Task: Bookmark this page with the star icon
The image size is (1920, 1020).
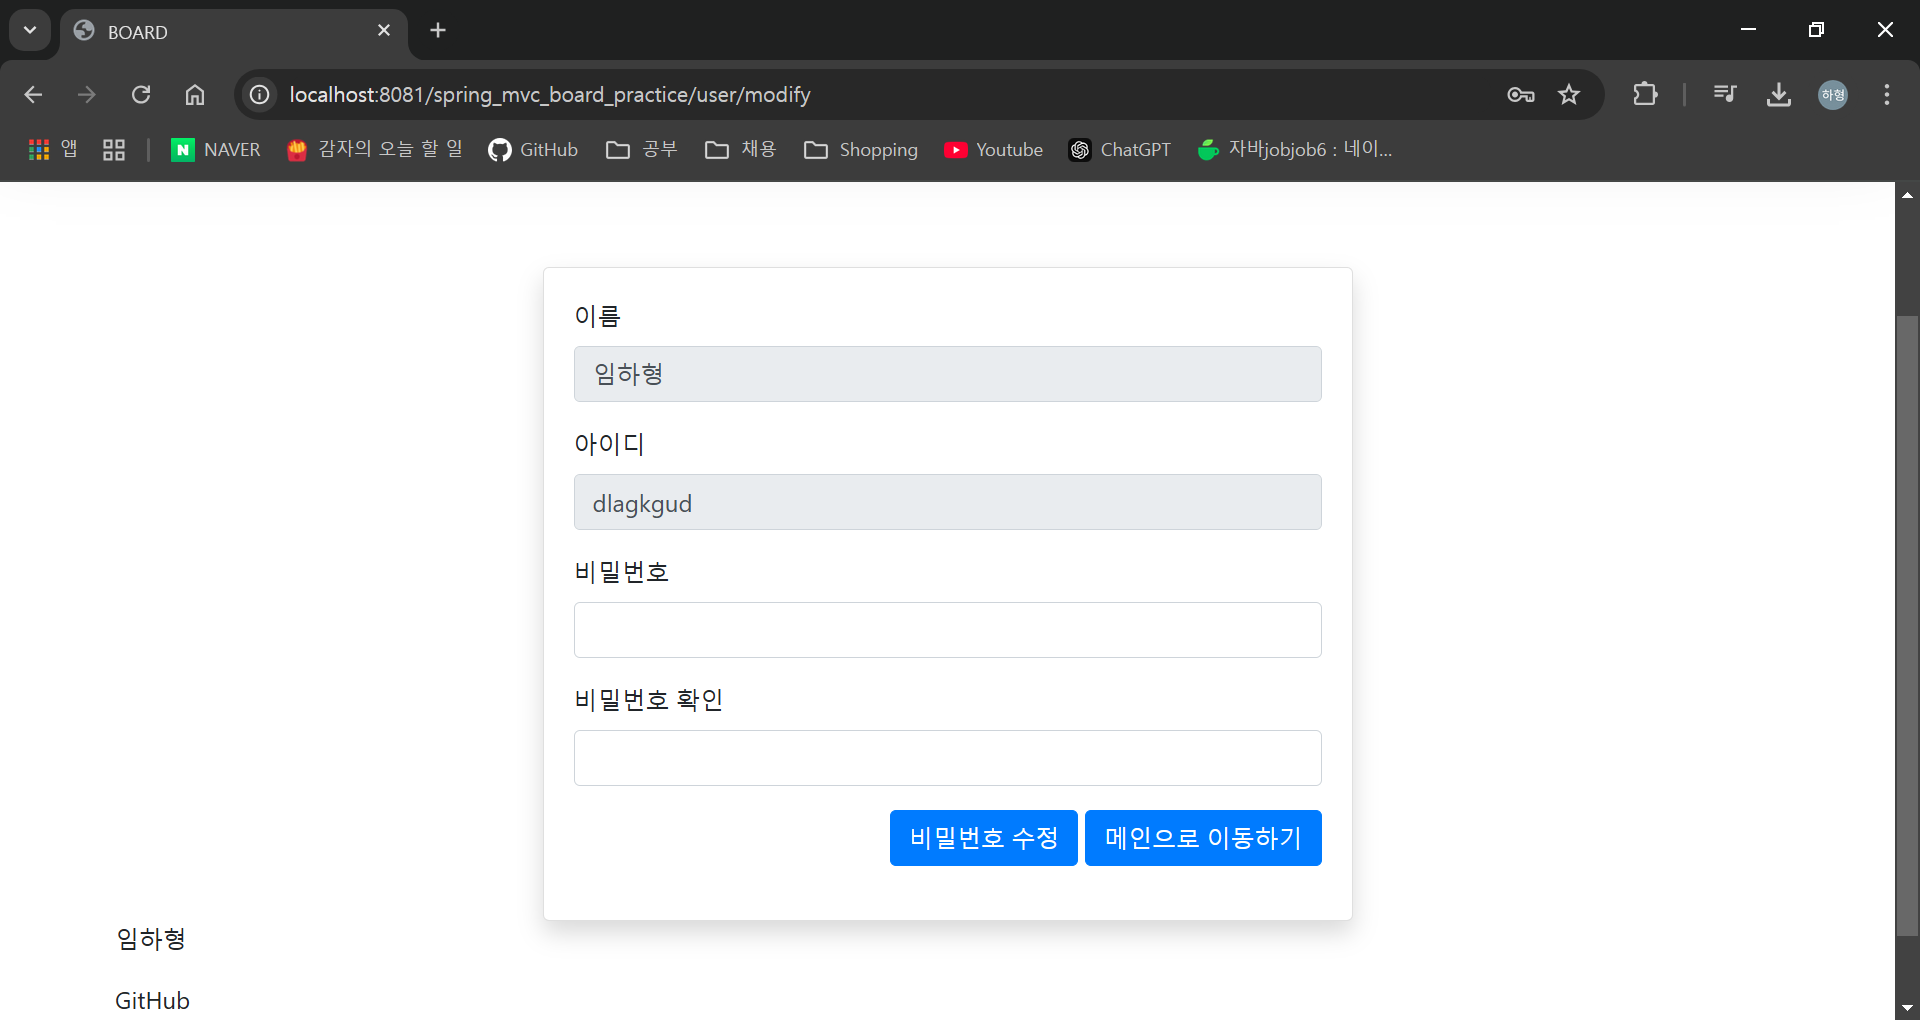Action: click(1569, 95)
